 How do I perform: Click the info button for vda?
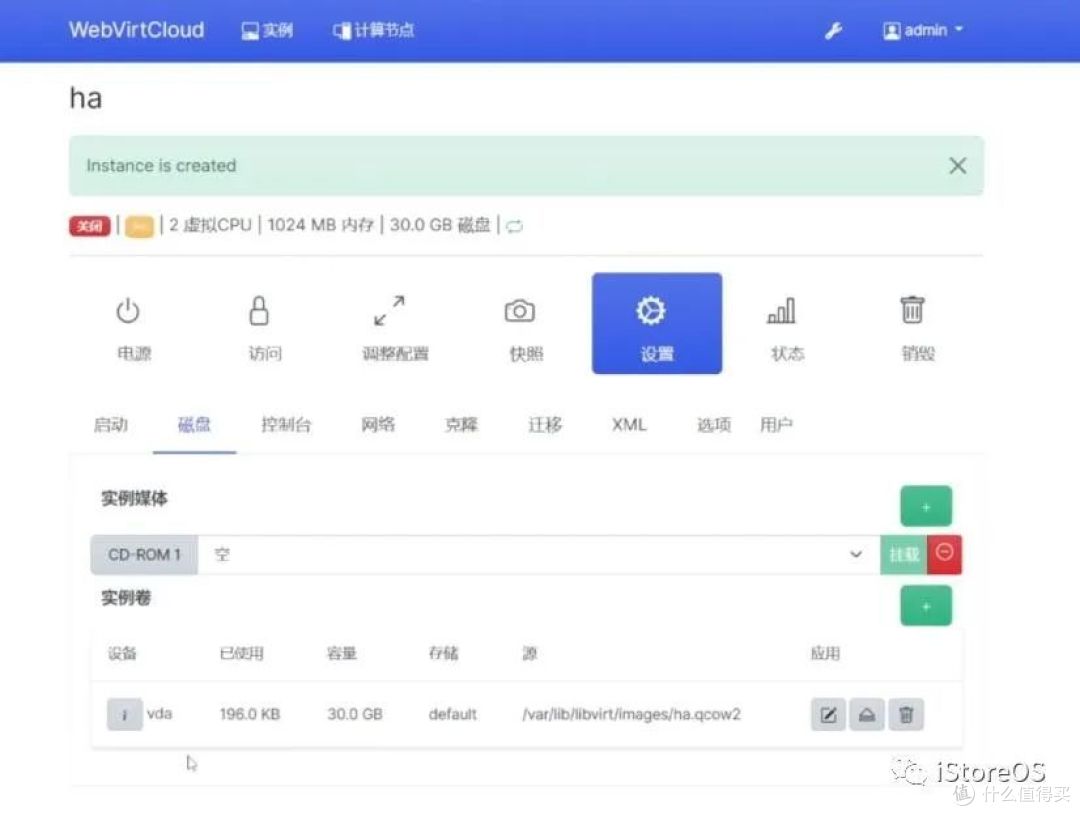(x=125, y=715)
